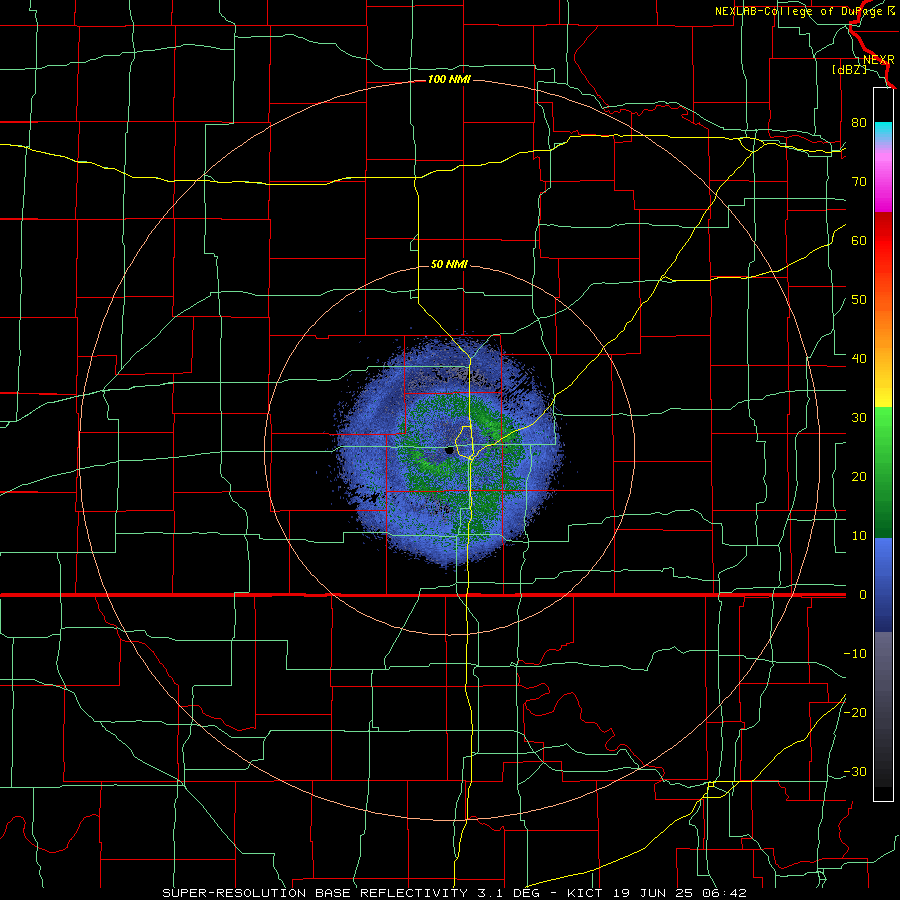The width and height of the screenshot is (900, 900).
Task: Click the 3.1 DEG elevation in the caption
Action: (510, 893)
